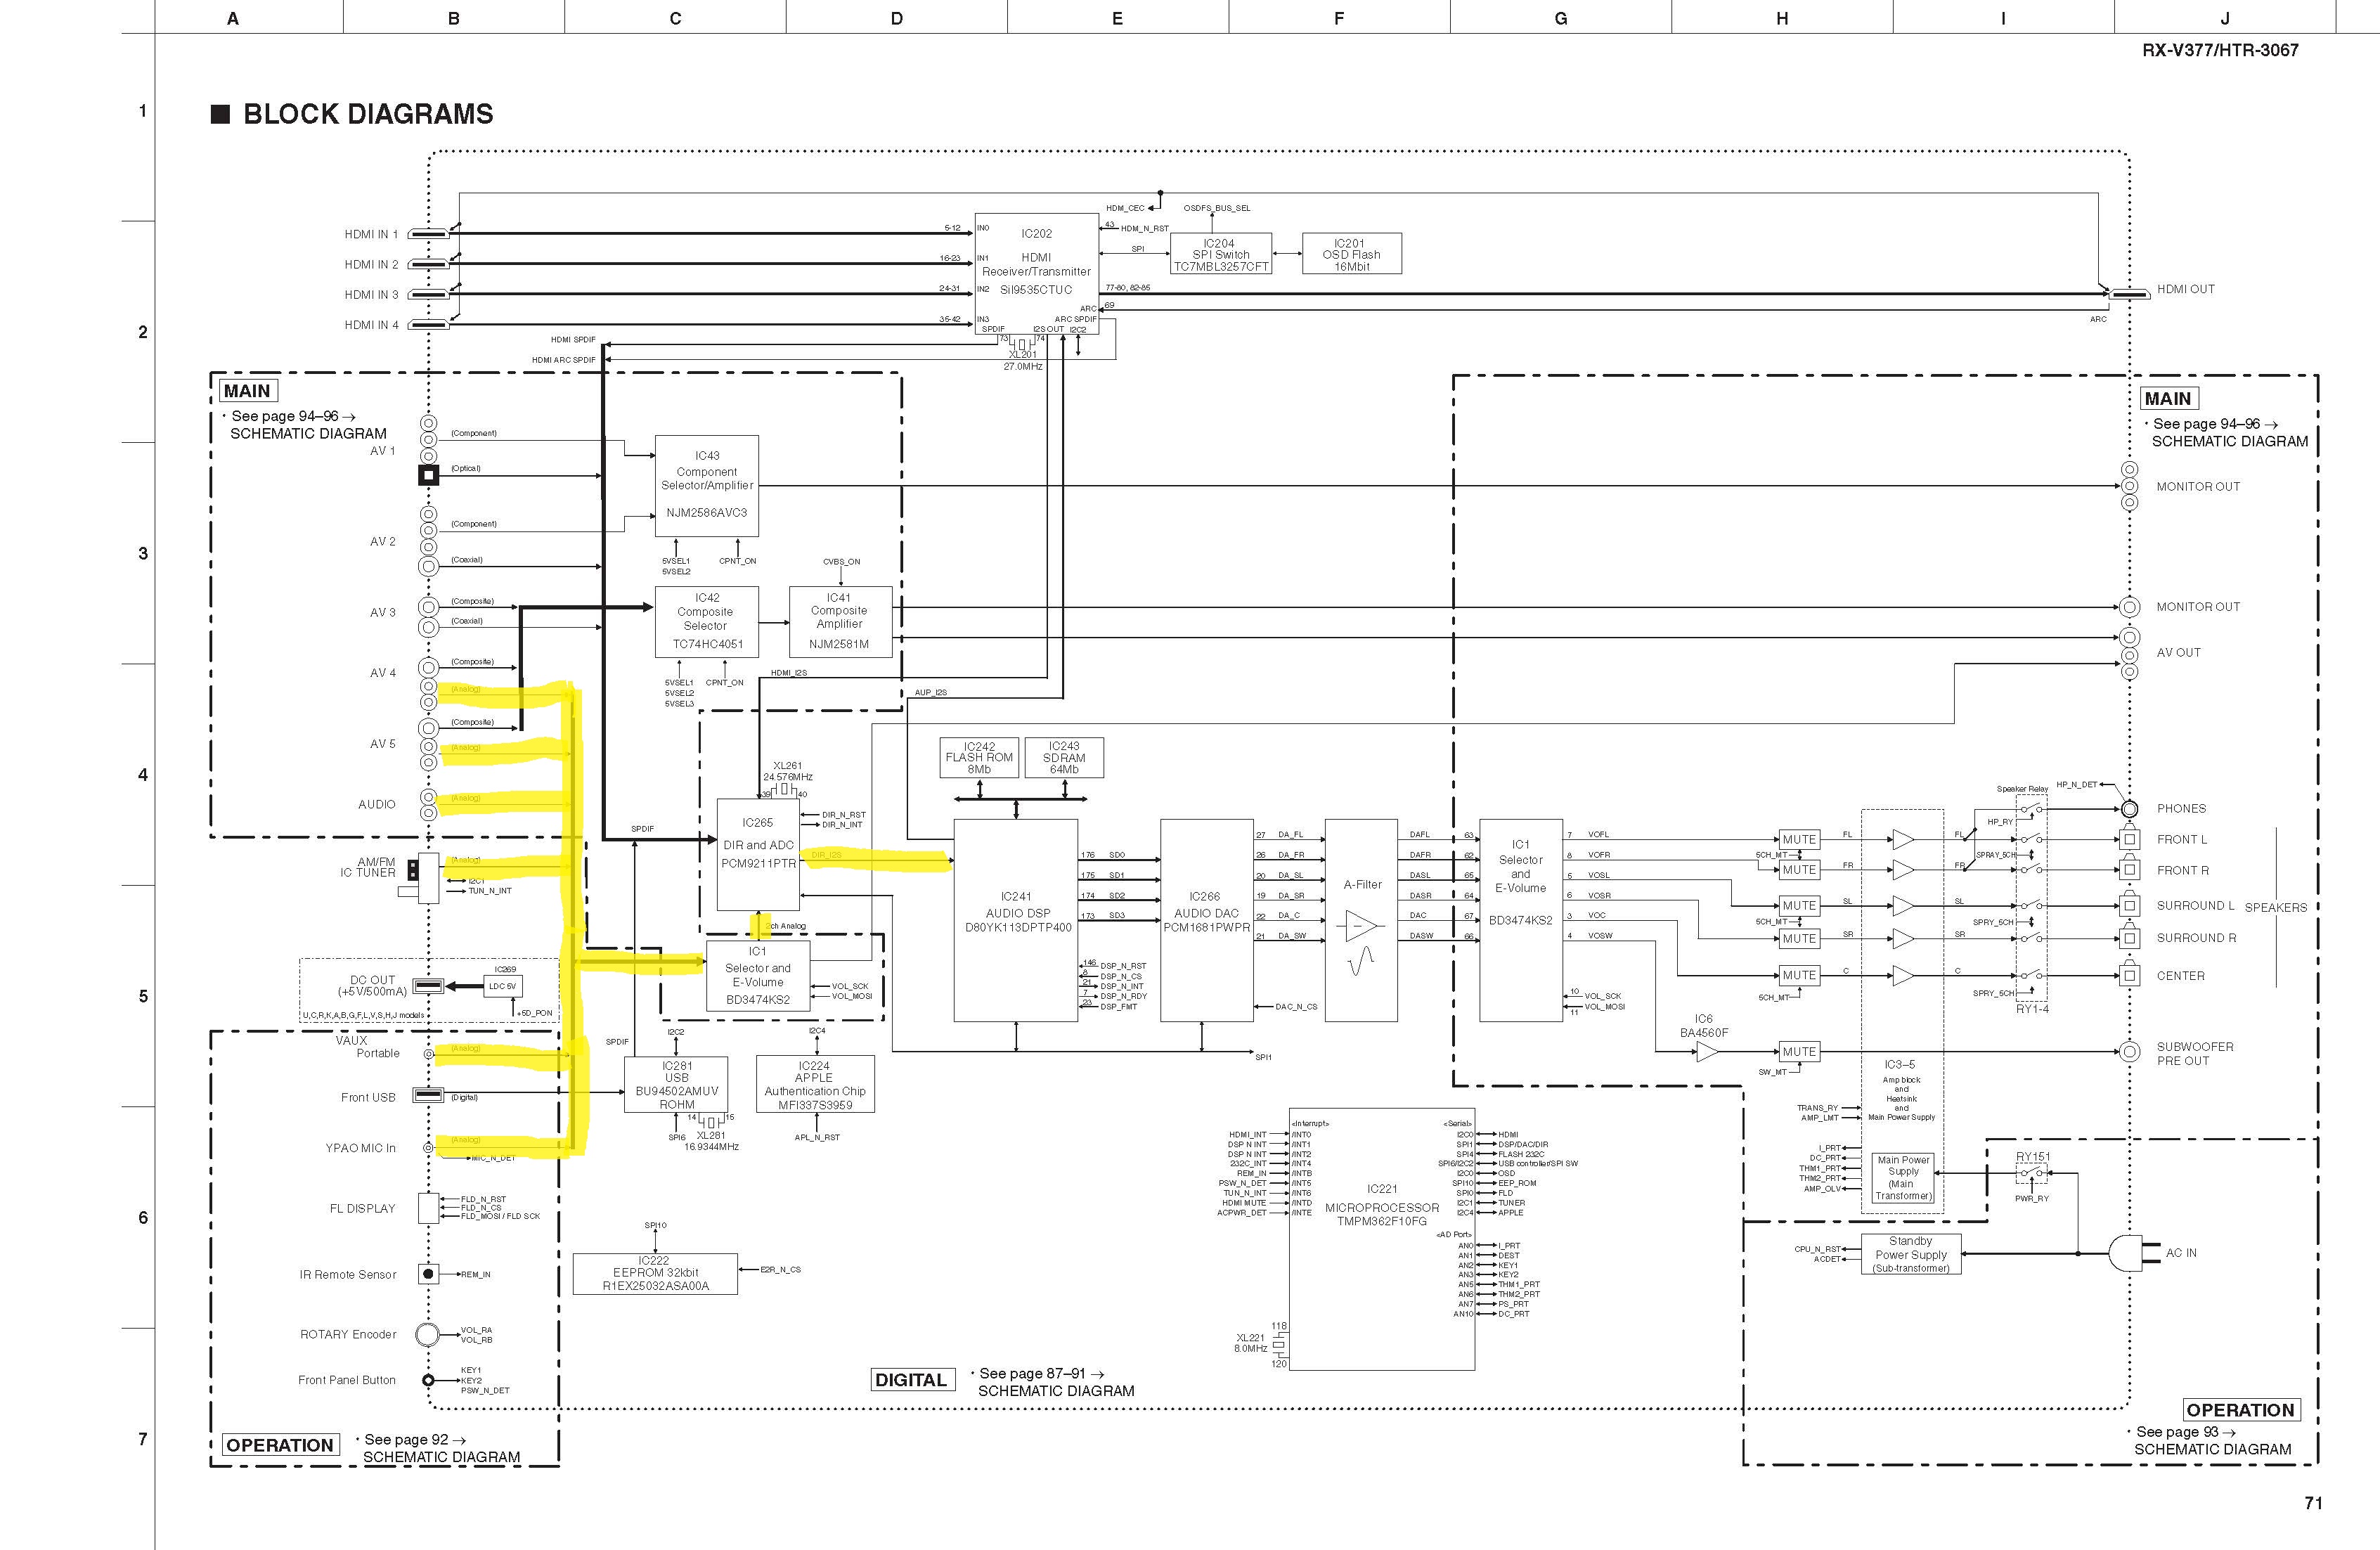Select the IC43 Component Selector/Amplifier block

[x=707, y=486]
